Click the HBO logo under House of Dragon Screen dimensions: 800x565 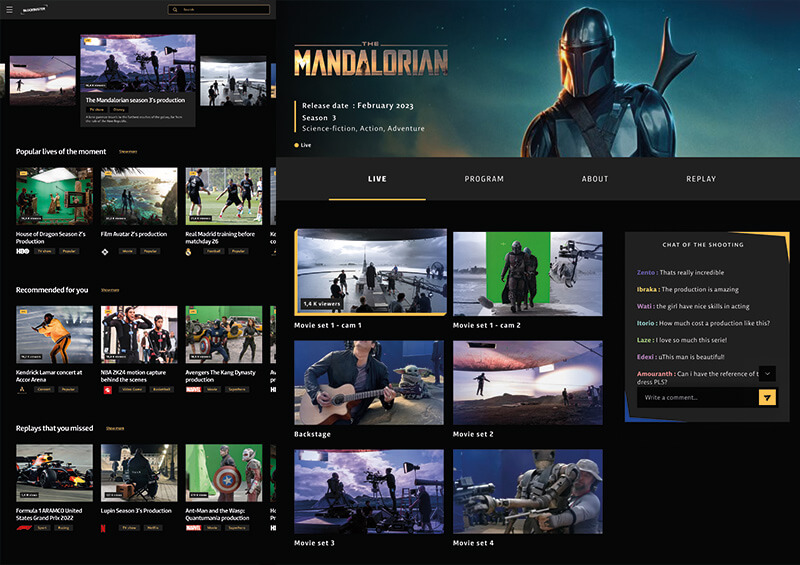pos(21,251)
